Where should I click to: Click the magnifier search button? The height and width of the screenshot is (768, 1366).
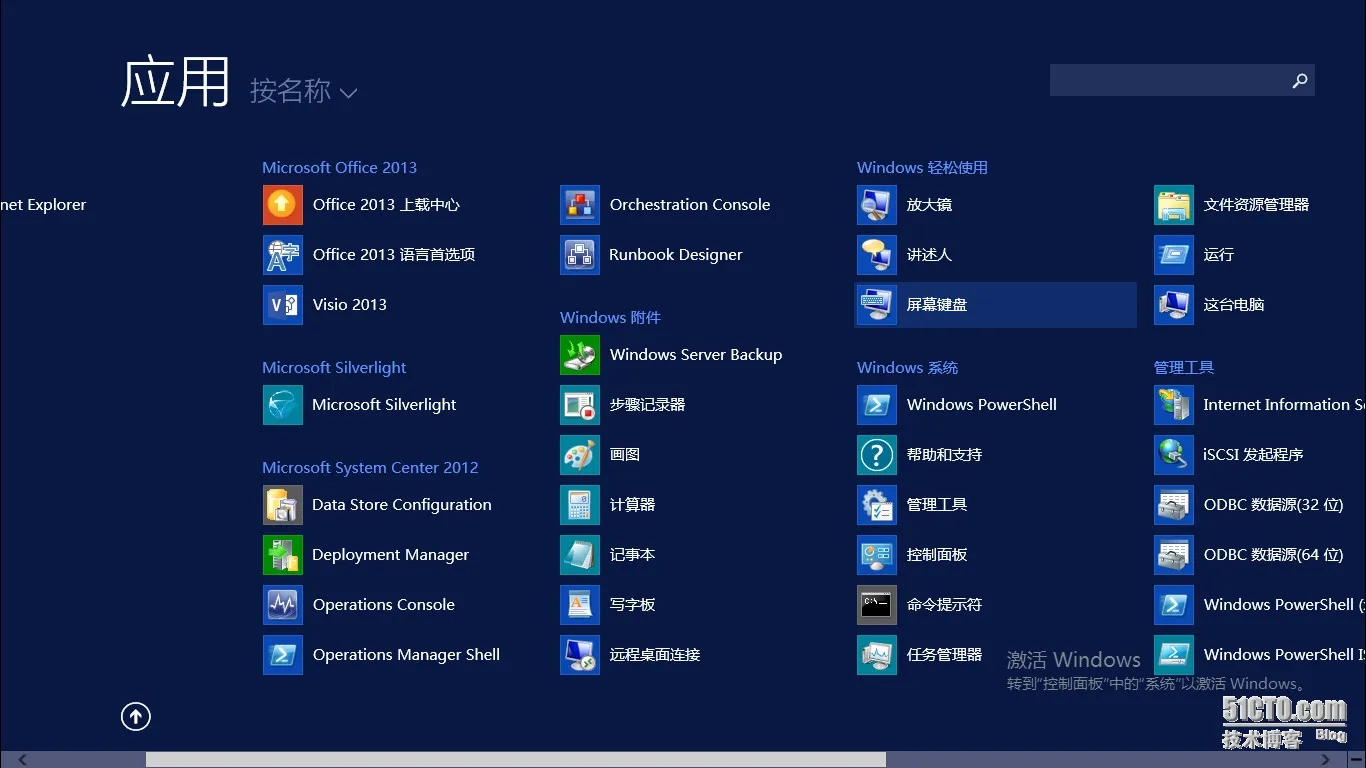coord(1300,80)
